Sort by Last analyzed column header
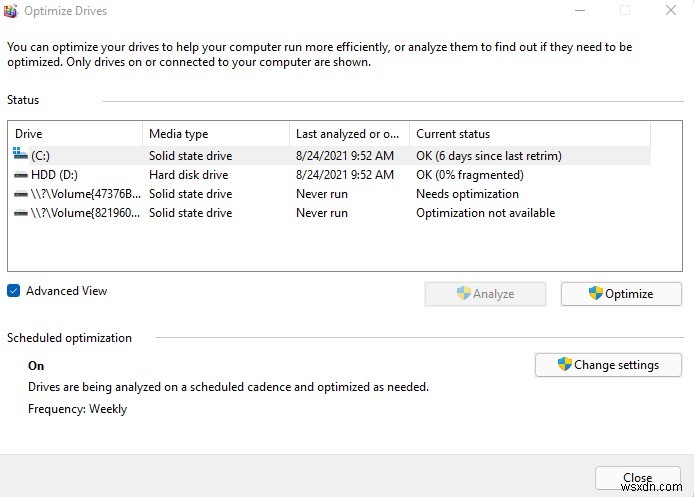Image resolution: width=694 pixels, height=497 pixels. point(349,133)
